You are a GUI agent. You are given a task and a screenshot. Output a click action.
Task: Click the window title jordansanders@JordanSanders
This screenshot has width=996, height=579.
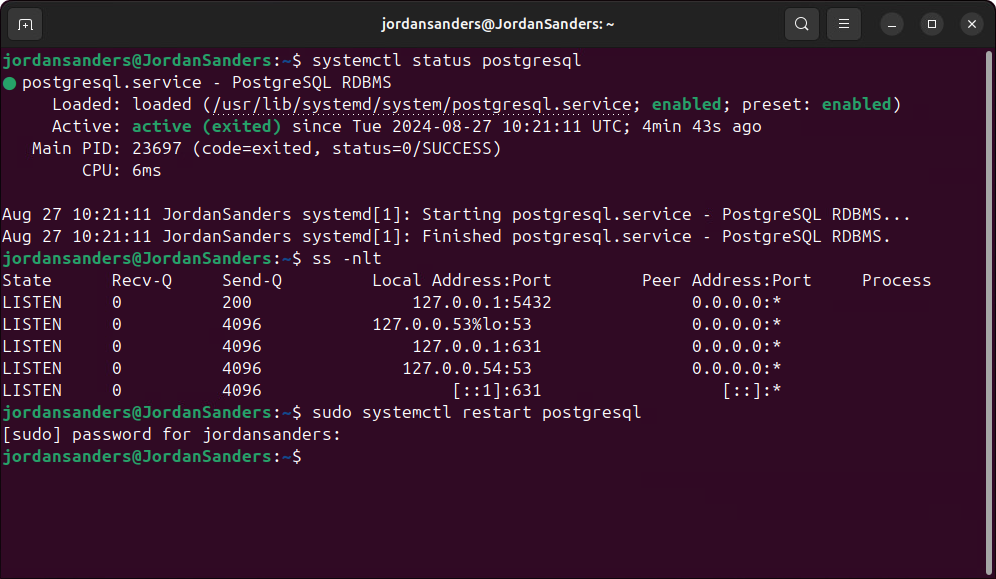pos(497,23)
